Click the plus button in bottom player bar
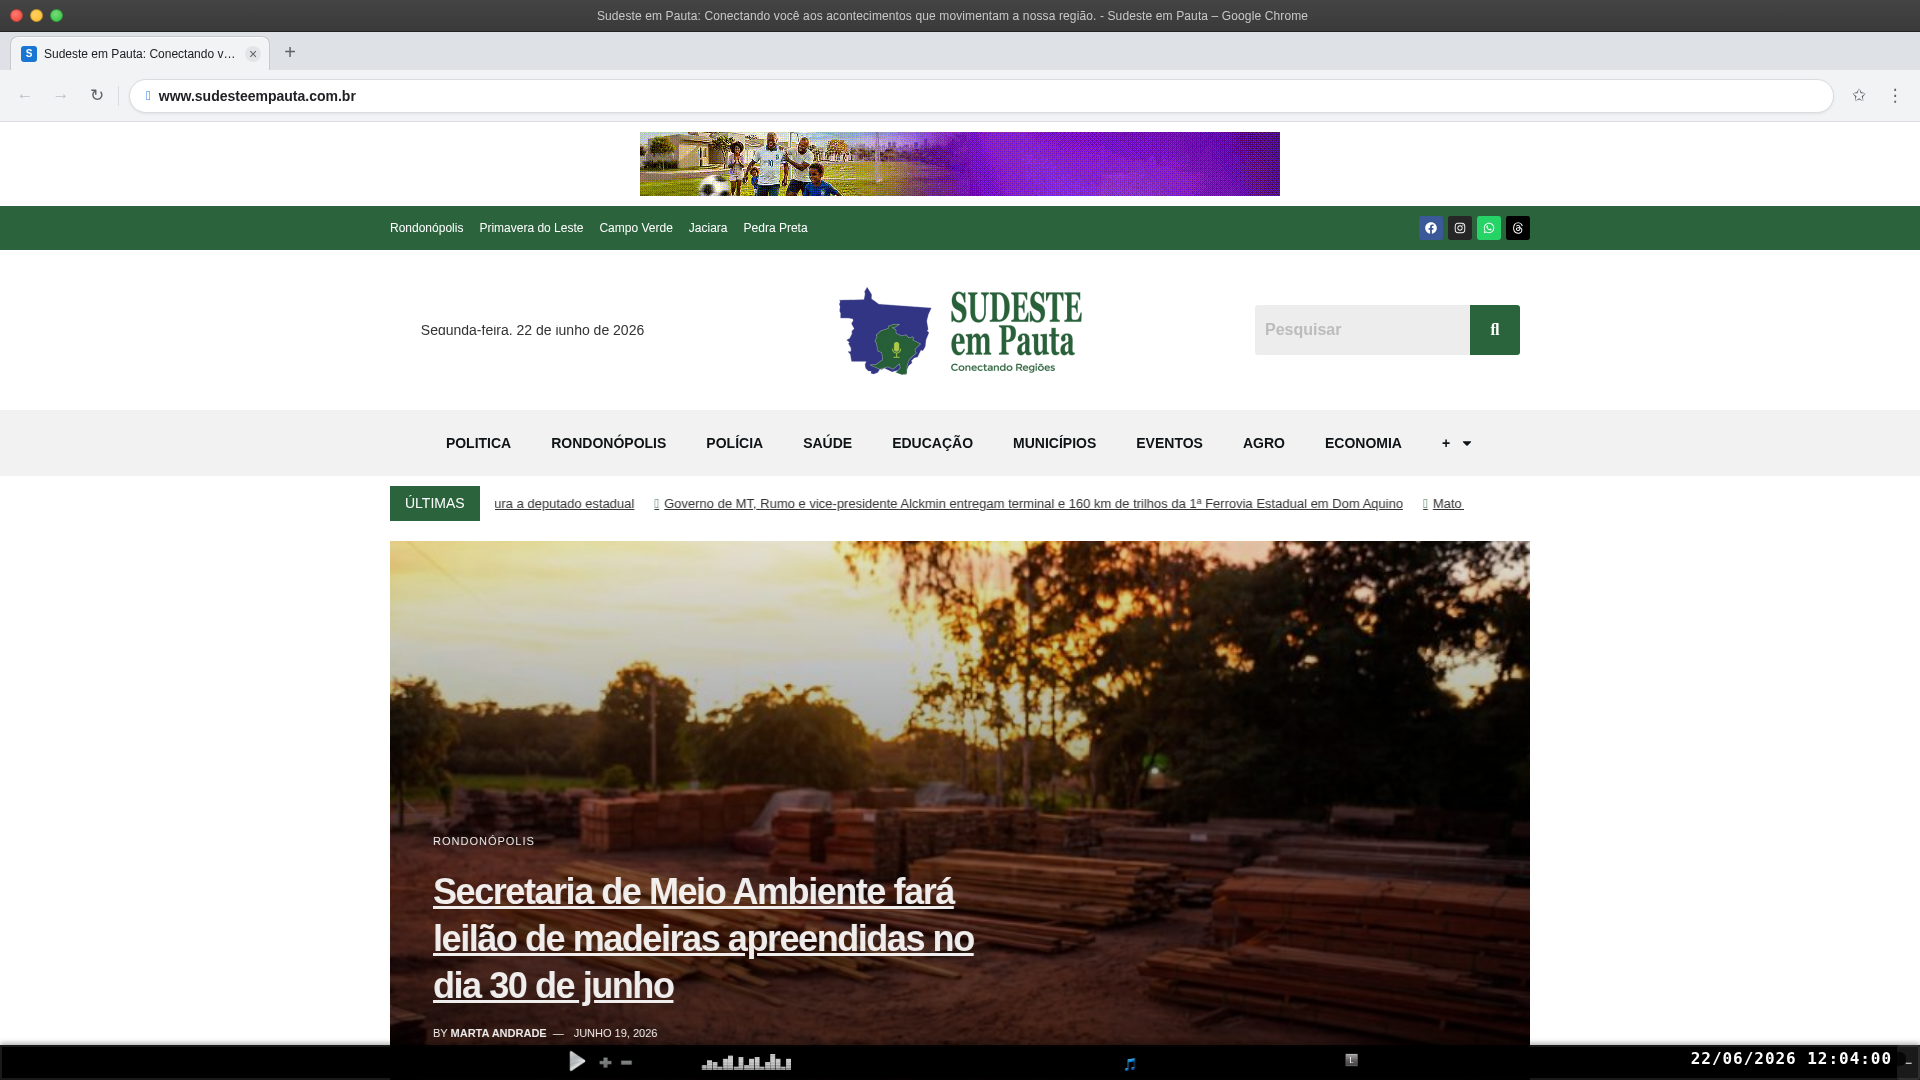Image resolution: width=1920 pixels, height=1080 pixels. coord(605,1062)
